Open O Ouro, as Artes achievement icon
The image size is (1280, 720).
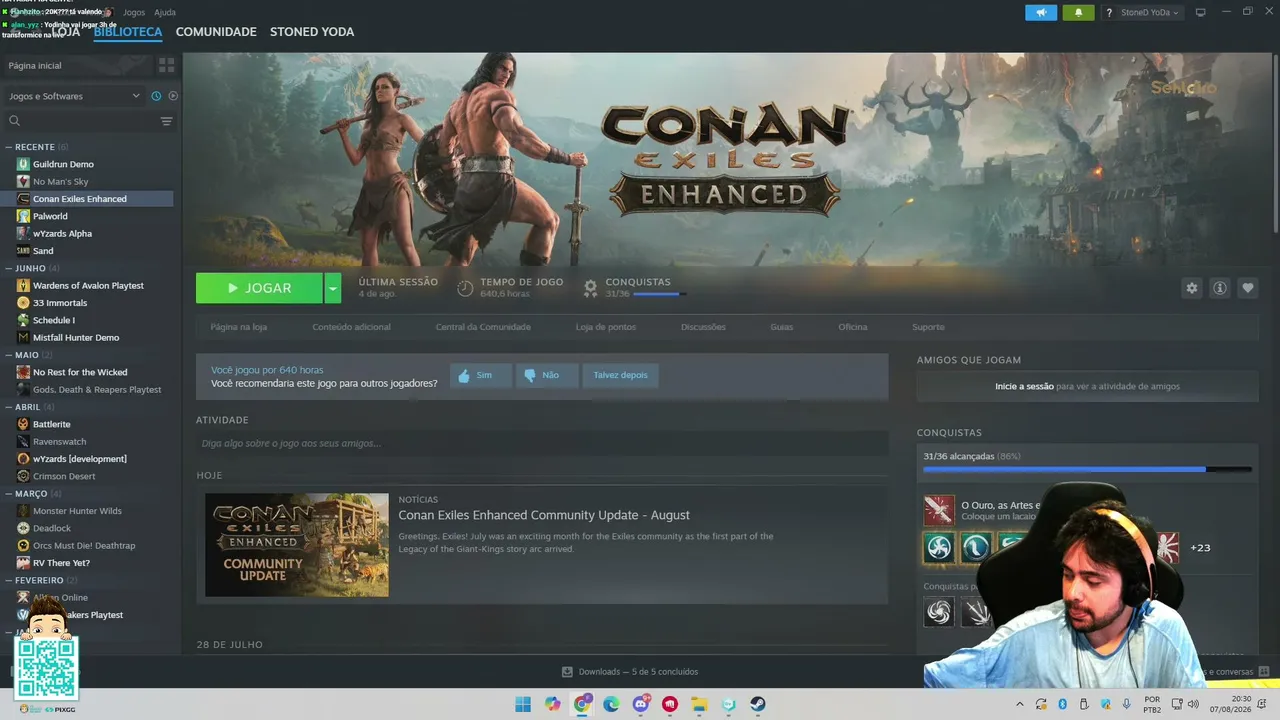[938, 510]
